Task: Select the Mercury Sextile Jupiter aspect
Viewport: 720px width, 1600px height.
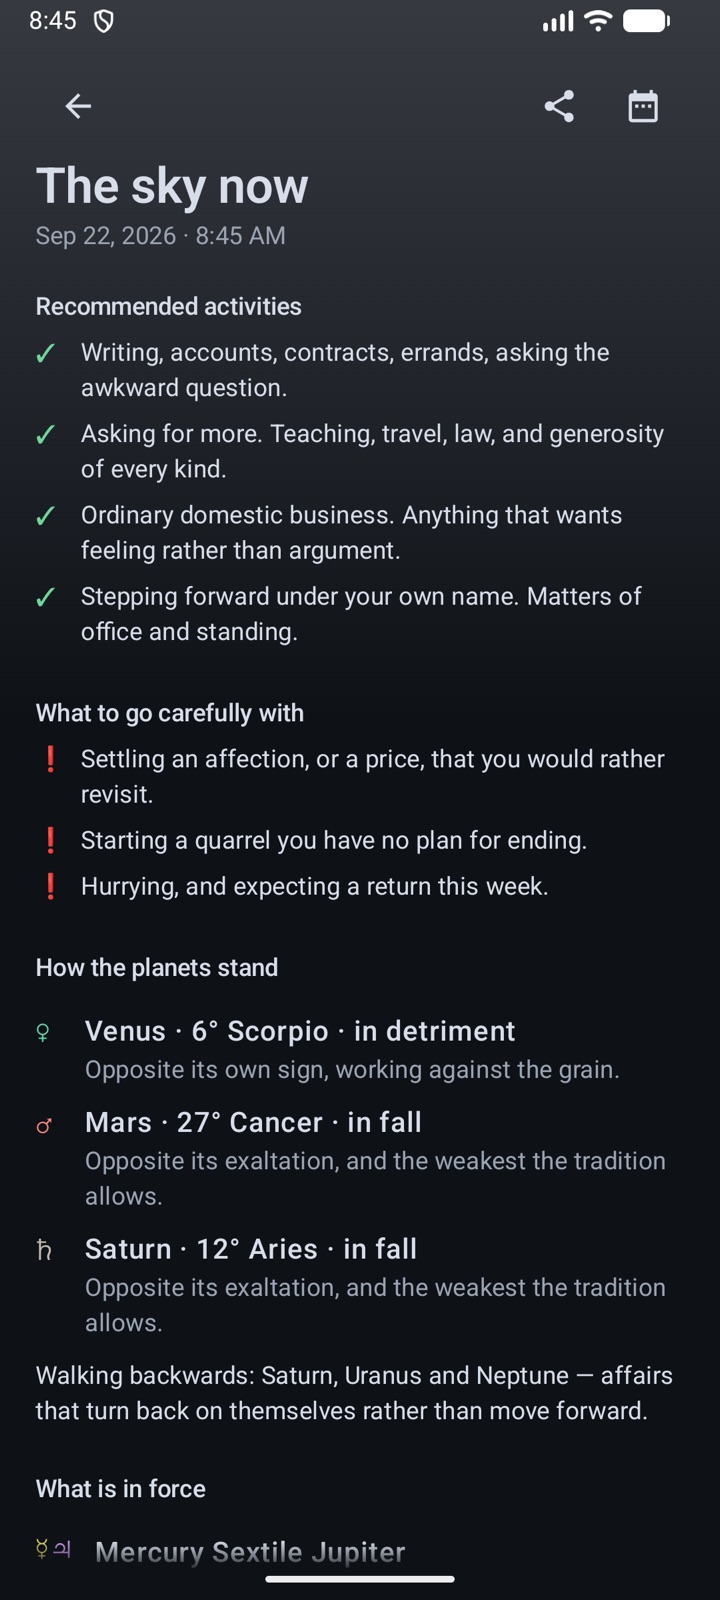Action: pos(250,1552)
